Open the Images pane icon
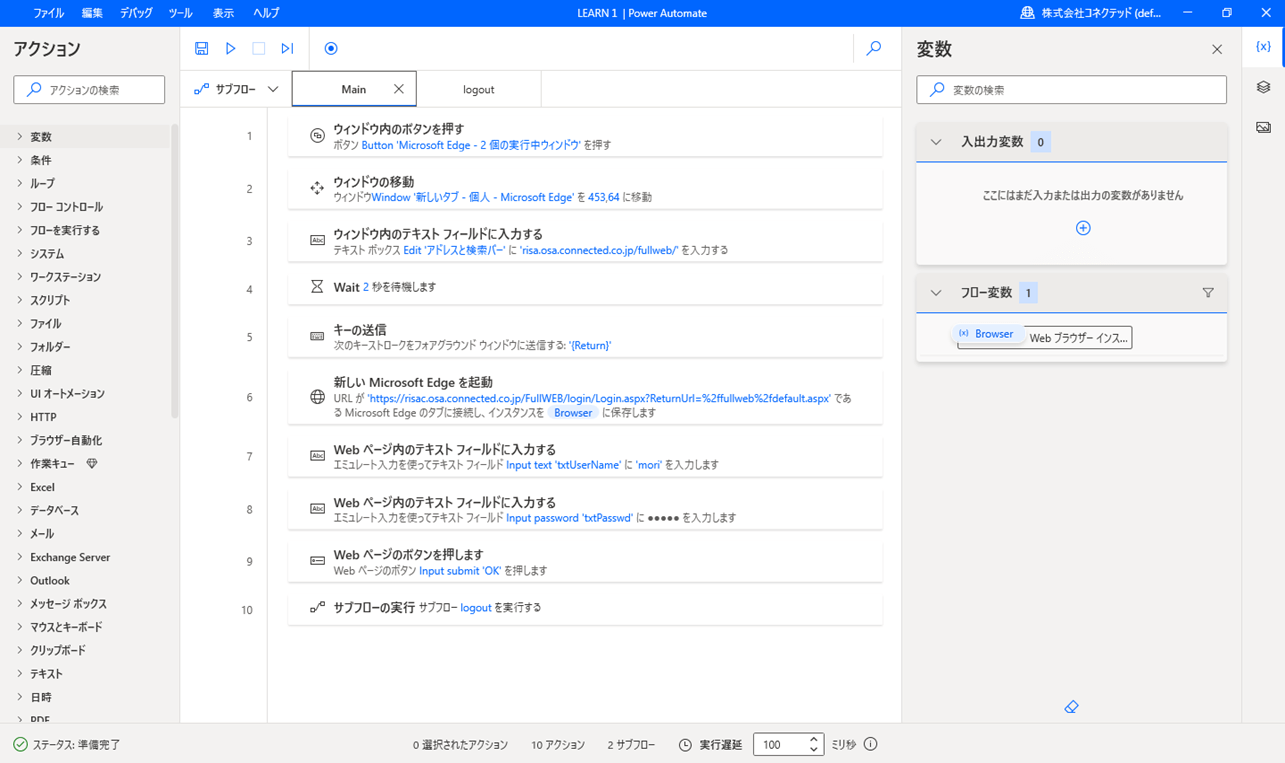1285x763 pixels. [x=1263, y=128]
